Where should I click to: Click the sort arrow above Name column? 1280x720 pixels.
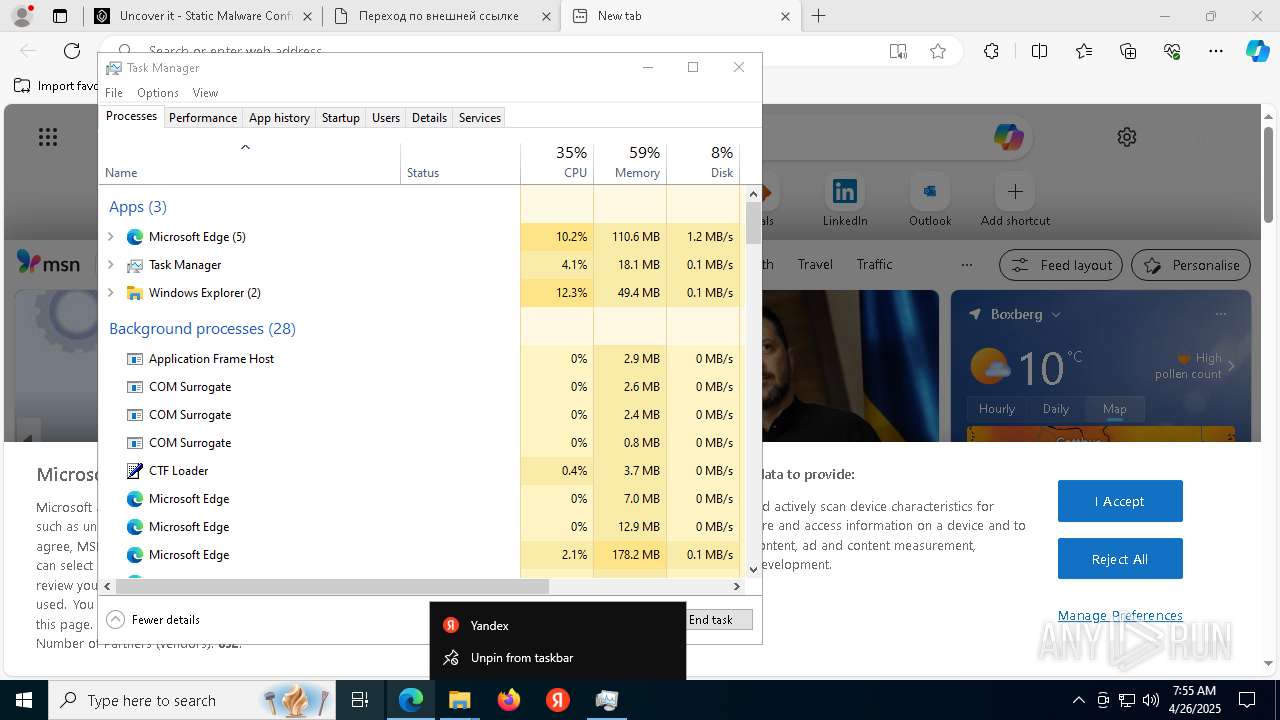tap(245, 147)
